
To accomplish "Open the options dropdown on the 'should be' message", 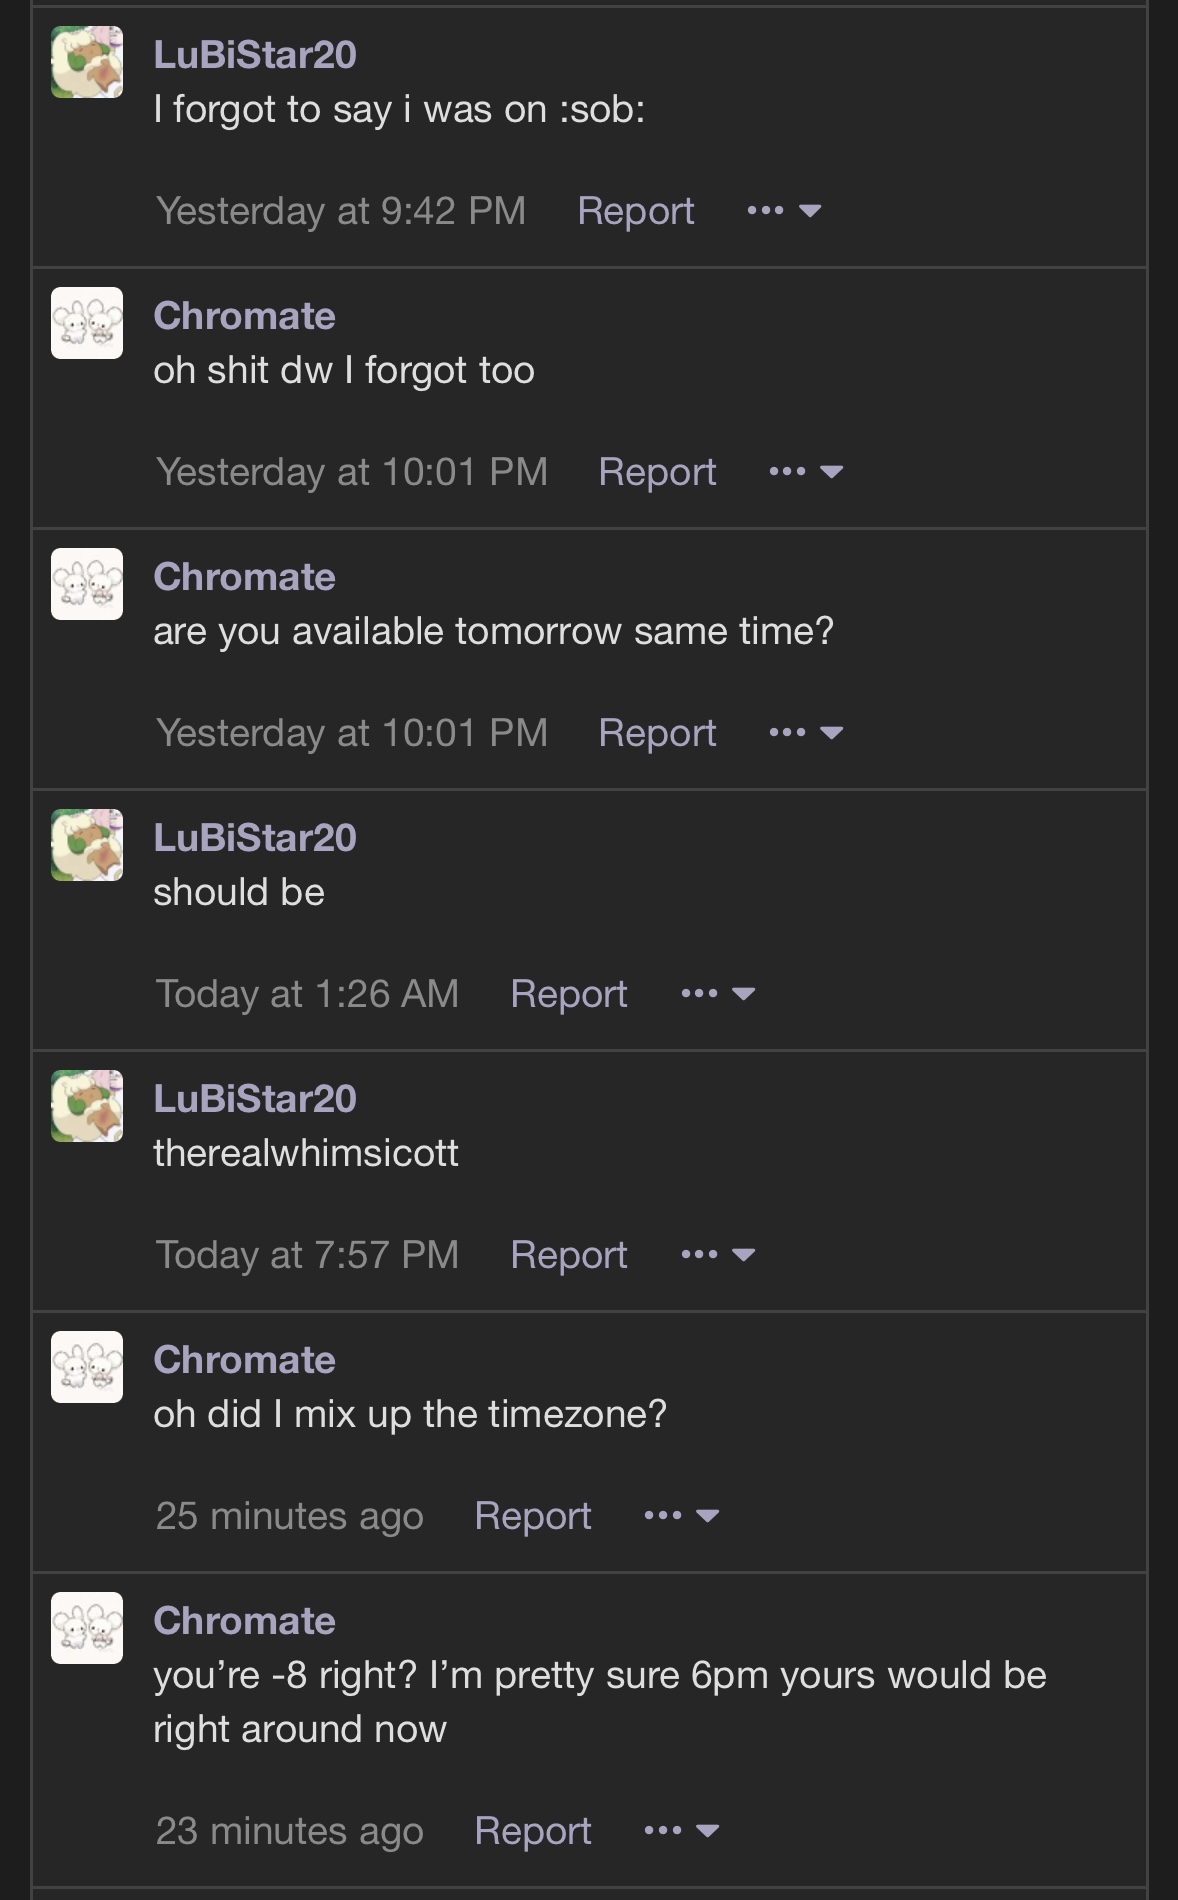I will click(x=718, y=994).
